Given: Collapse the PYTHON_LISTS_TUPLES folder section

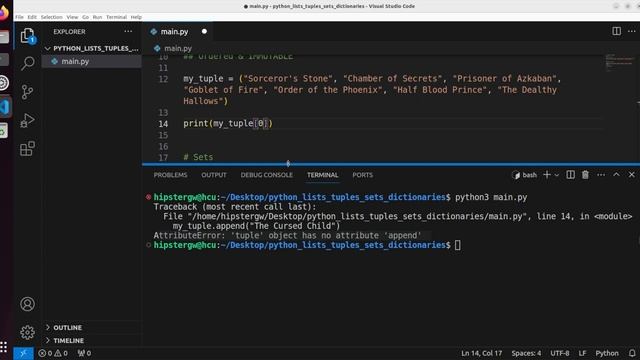Looking at the screenshot, I should 92,48.
